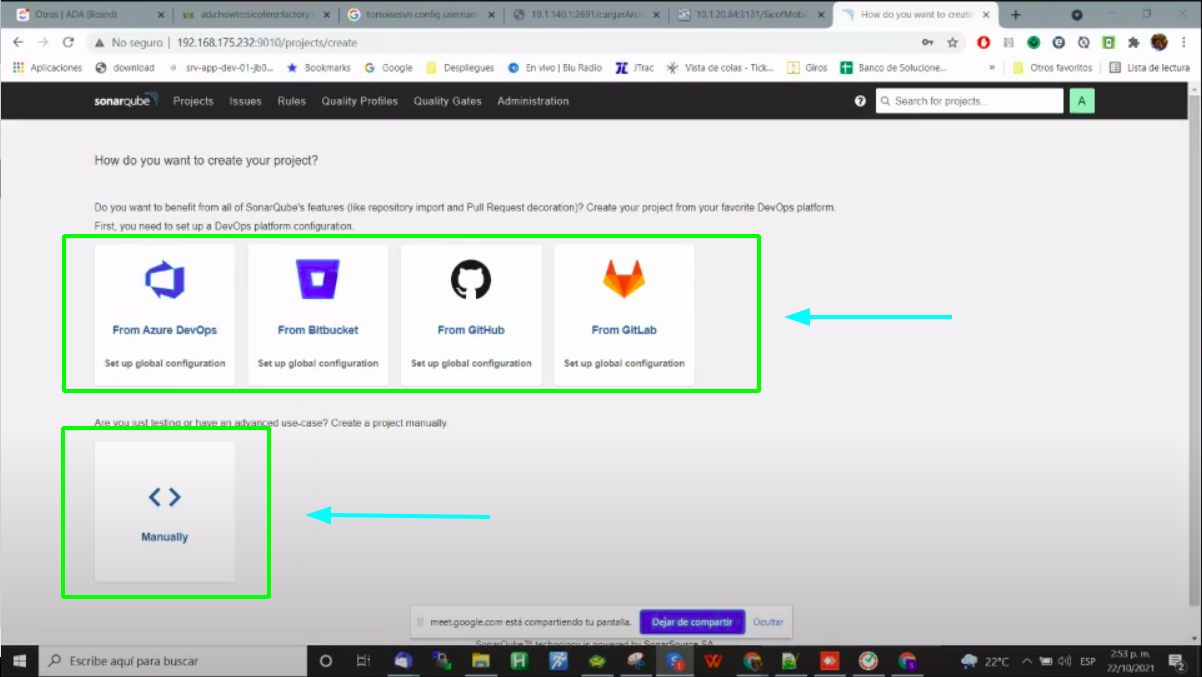Screen dimensions: 1202x677
Task: Open the Quality Profiles menu item
Action: [x=359, y=101]
